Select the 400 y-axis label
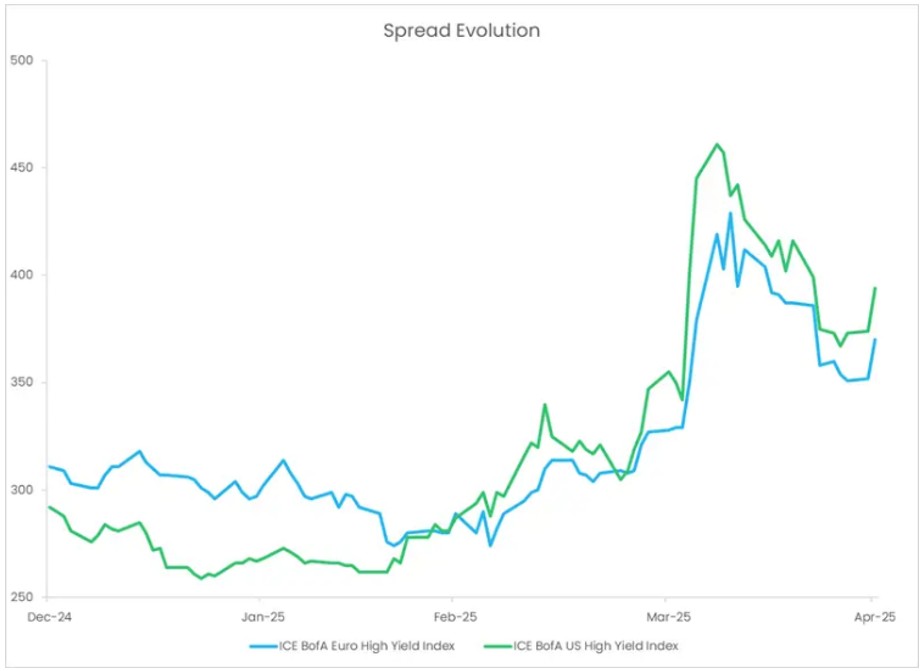Viewport: 922px width, 671px height. 21,275
